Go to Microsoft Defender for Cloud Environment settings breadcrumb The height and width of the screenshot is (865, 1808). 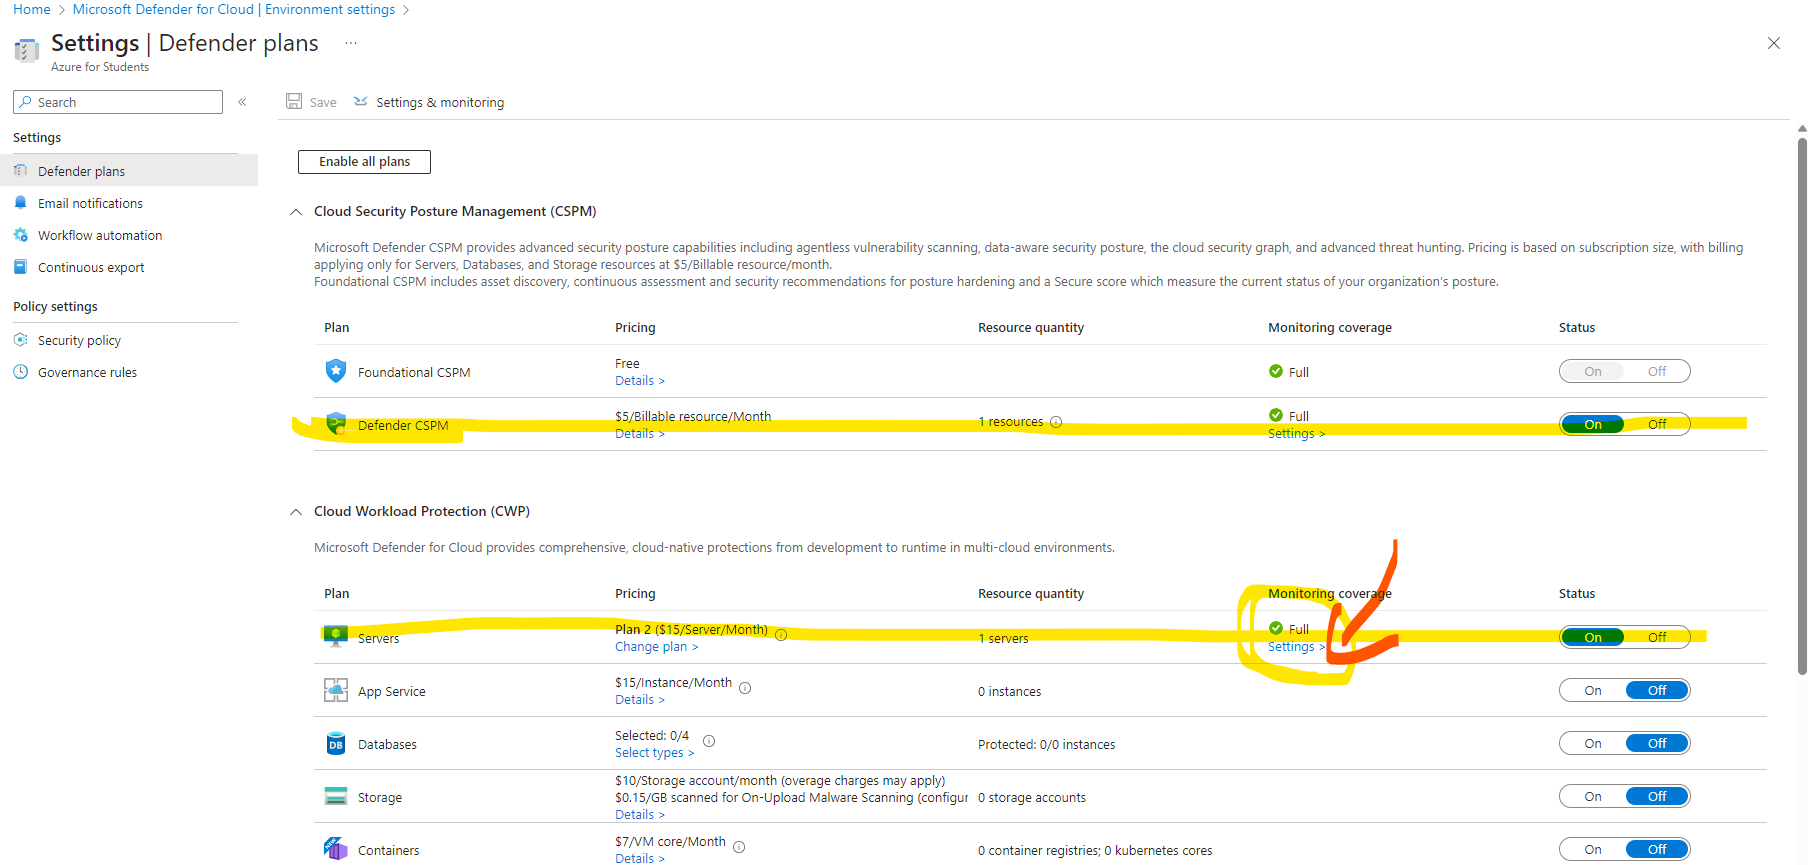234,9
